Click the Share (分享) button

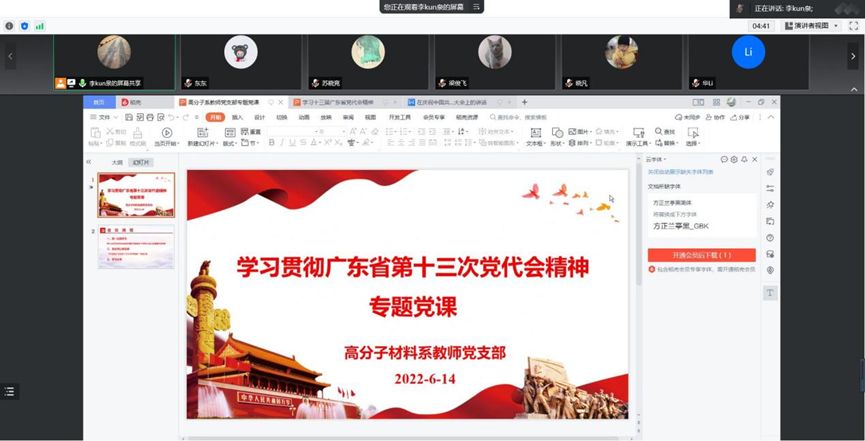point(740,117)
